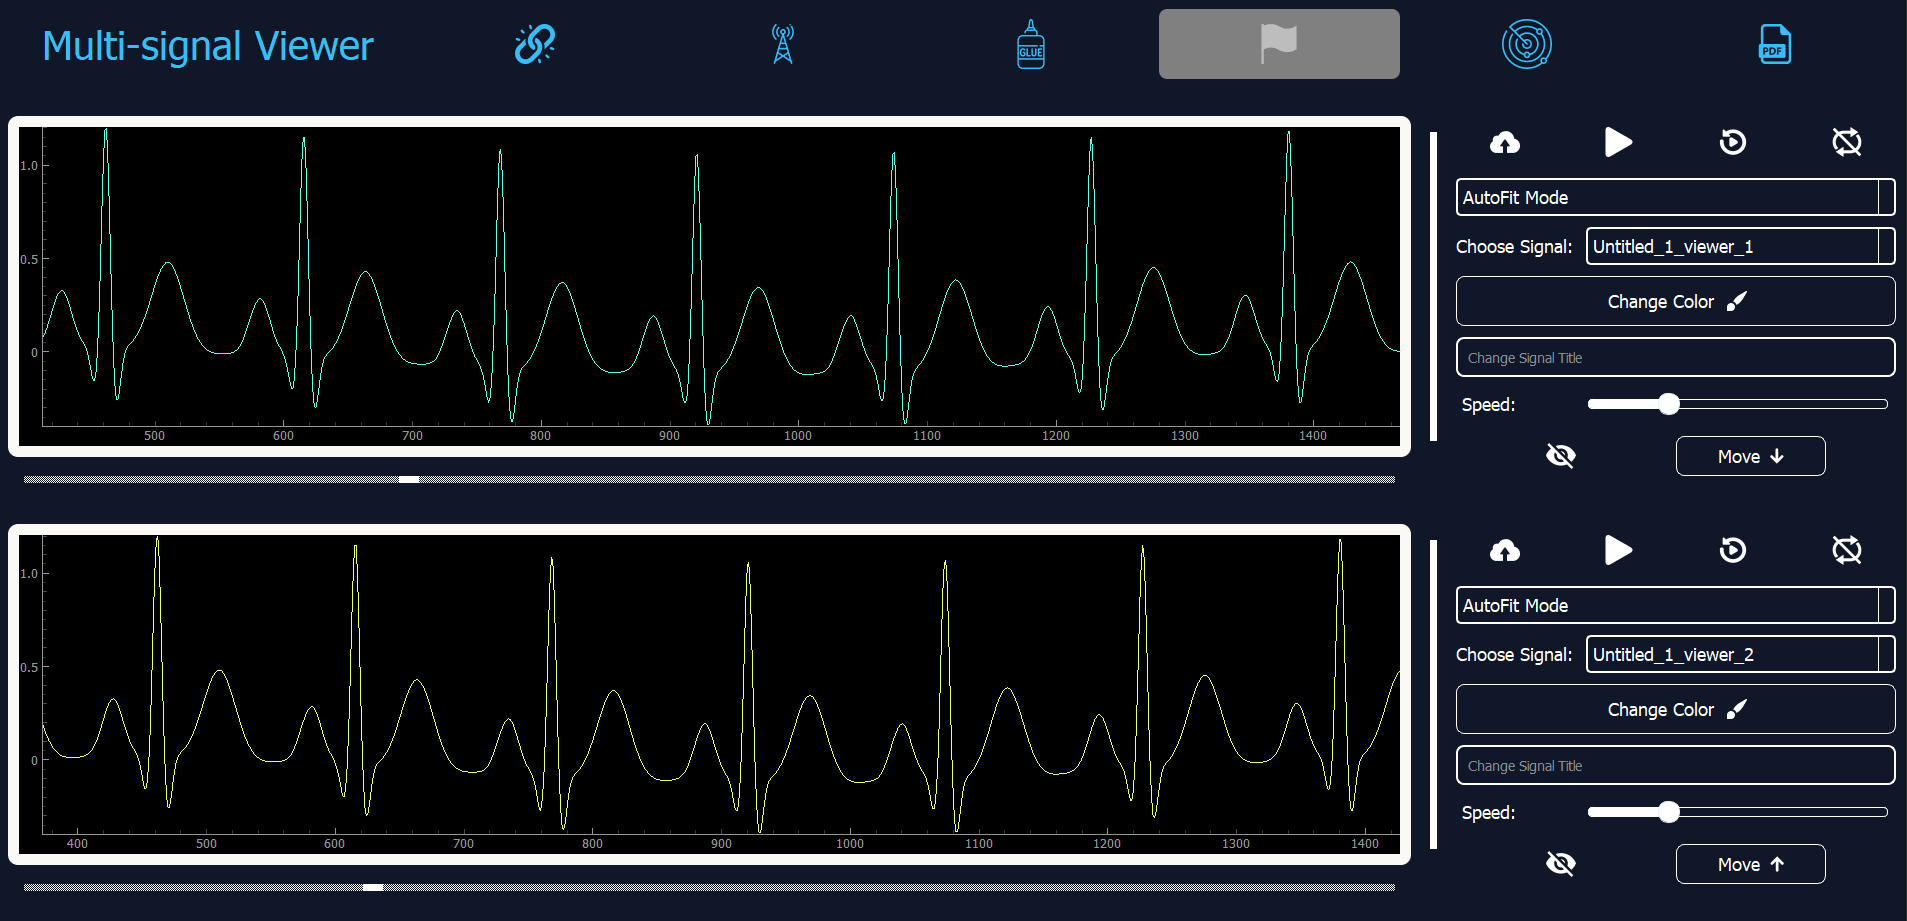Click the Move down button
Screen dimensions: 1907x921
click(x=1750, y=456)
